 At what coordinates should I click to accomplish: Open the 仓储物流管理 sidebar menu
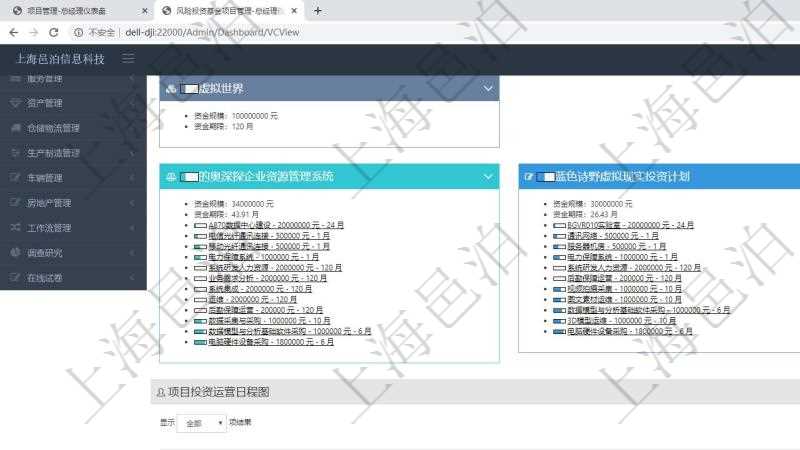(x=73, y=128)
